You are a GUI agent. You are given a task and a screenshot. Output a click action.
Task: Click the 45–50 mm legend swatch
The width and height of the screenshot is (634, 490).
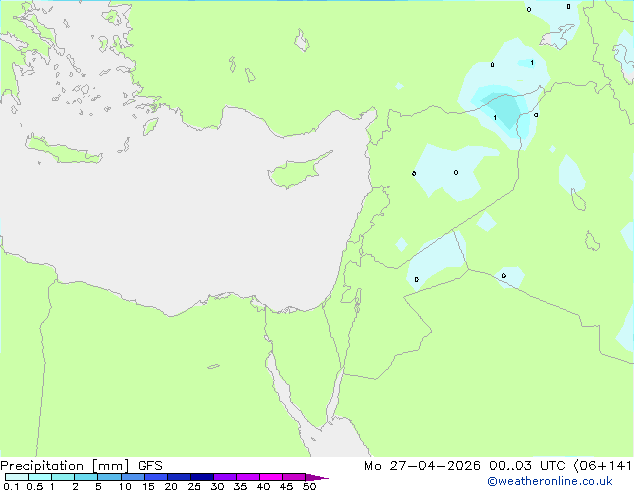[294, 477]
